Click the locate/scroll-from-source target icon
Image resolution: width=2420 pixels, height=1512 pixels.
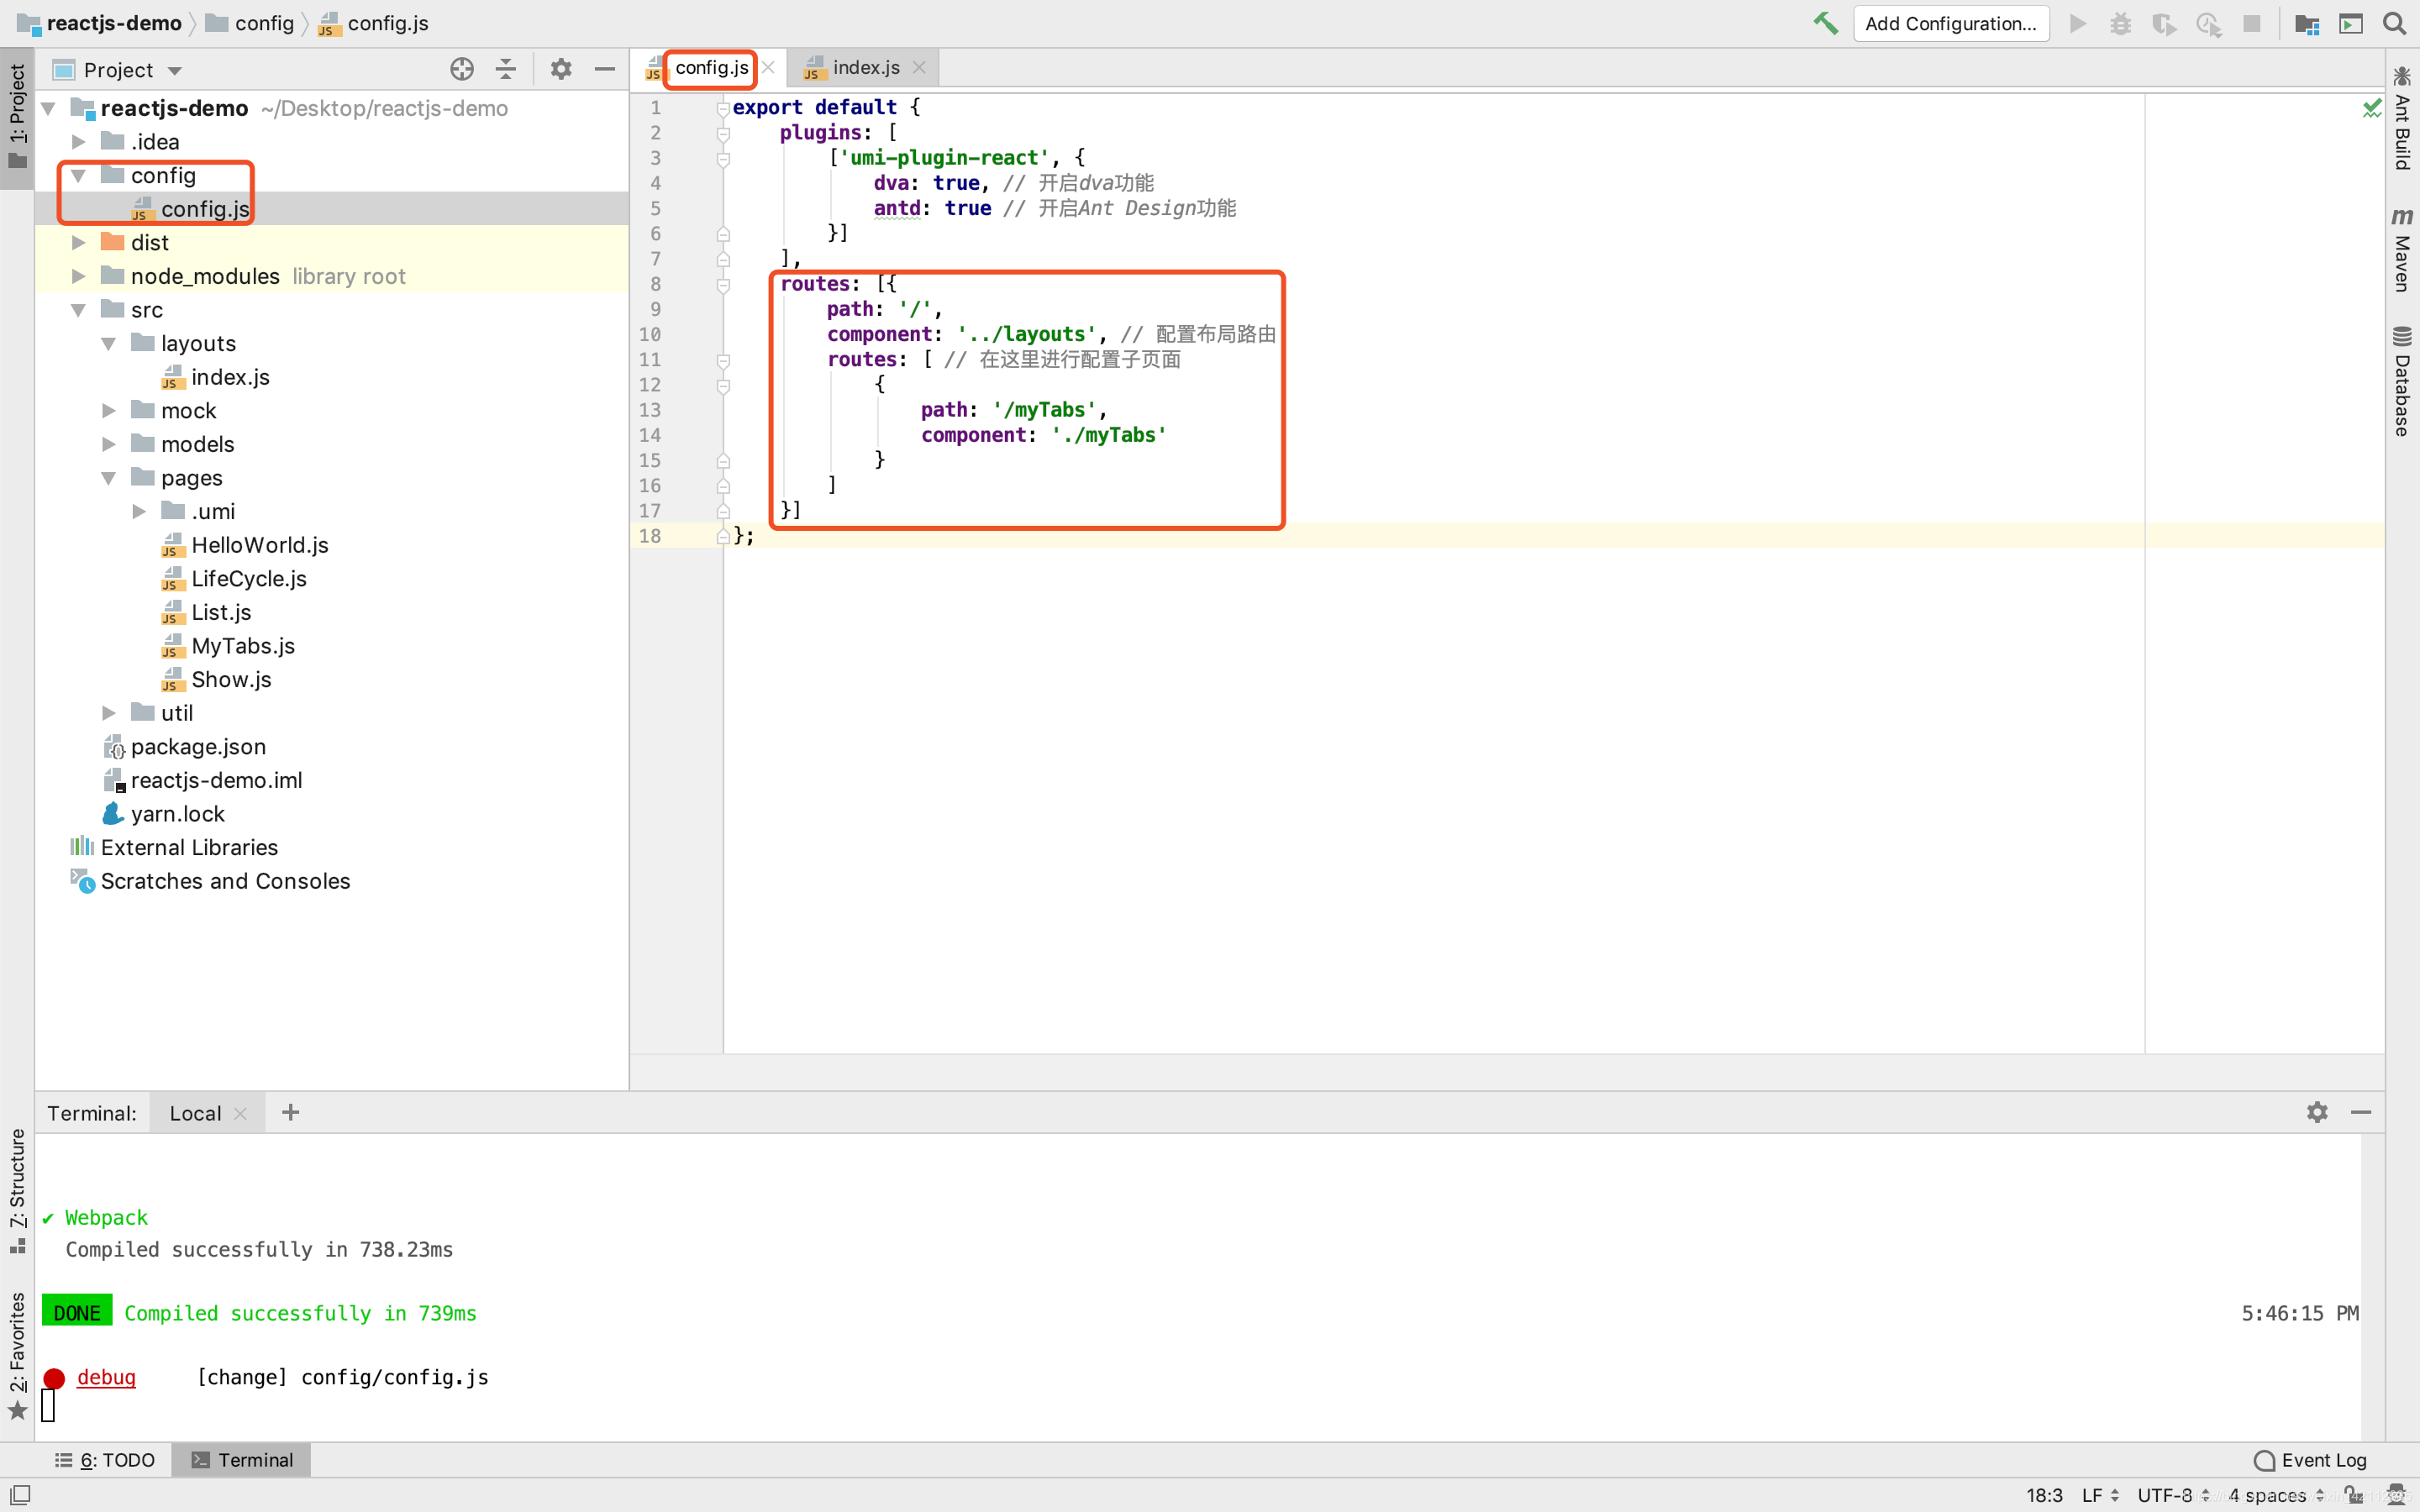click(x=462, y=69)
